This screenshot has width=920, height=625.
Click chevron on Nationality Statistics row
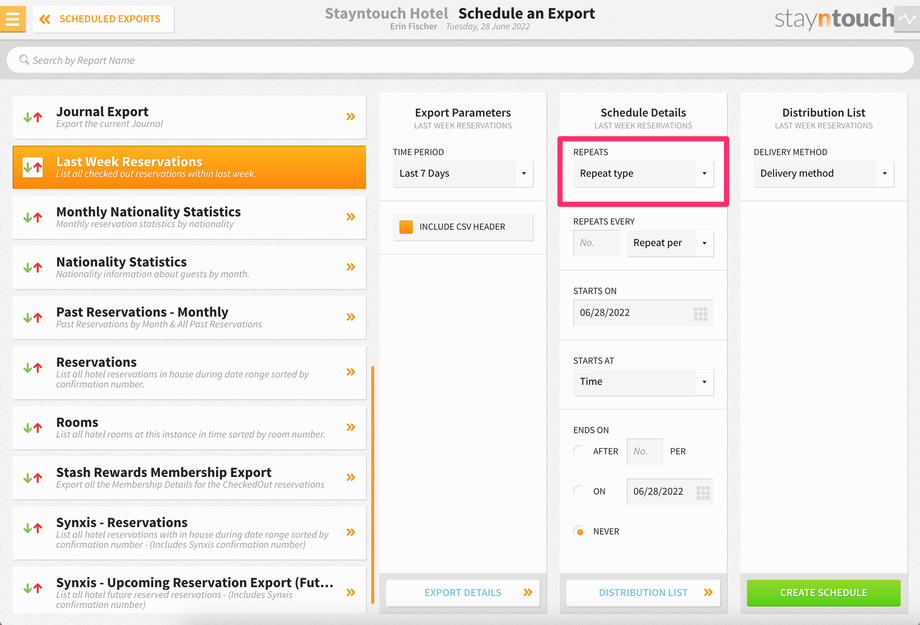tap(351, 267)
